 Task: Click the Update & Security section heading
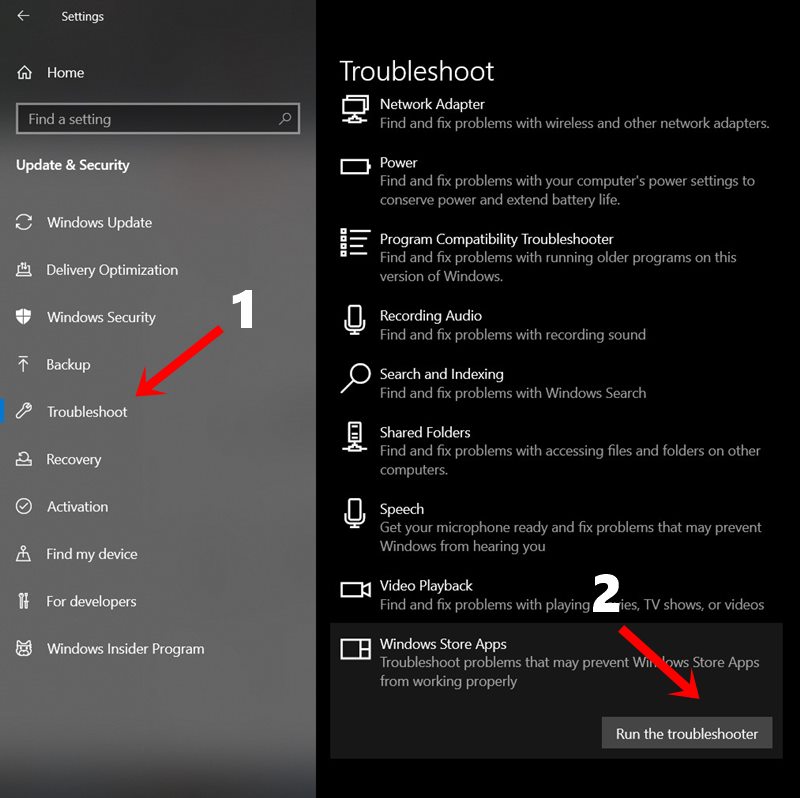[73, 165]
